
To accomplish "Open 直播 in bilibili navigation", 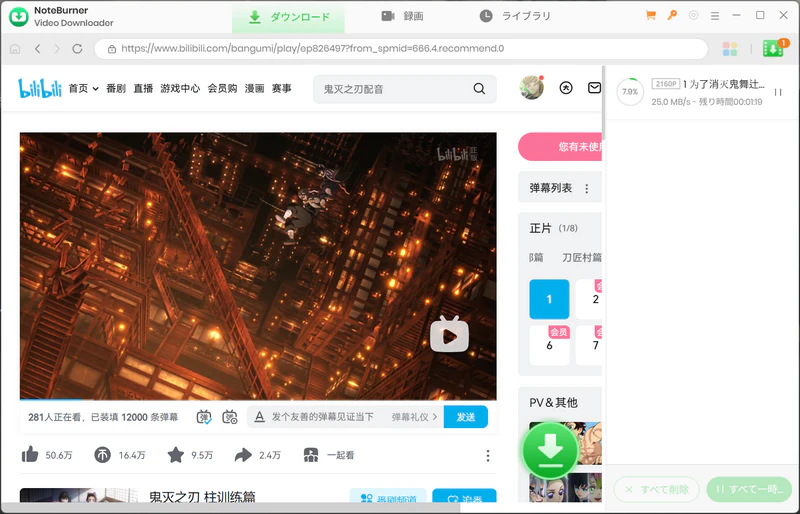I will pos(143,88).
